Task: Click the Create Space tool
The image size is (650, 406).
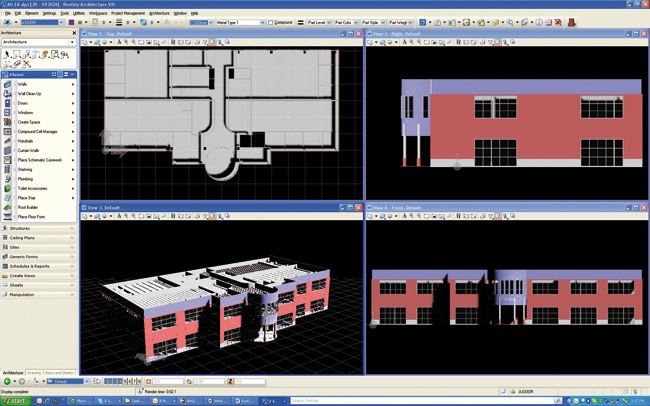Action: (28, 122)
